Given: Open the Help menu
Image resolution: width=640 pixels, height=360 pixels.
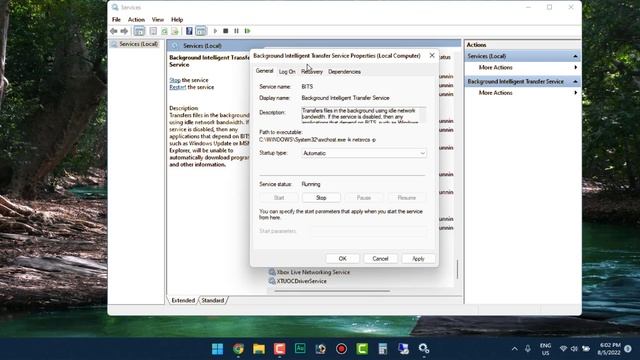Looking at the screenshot, I should point(177,20).
